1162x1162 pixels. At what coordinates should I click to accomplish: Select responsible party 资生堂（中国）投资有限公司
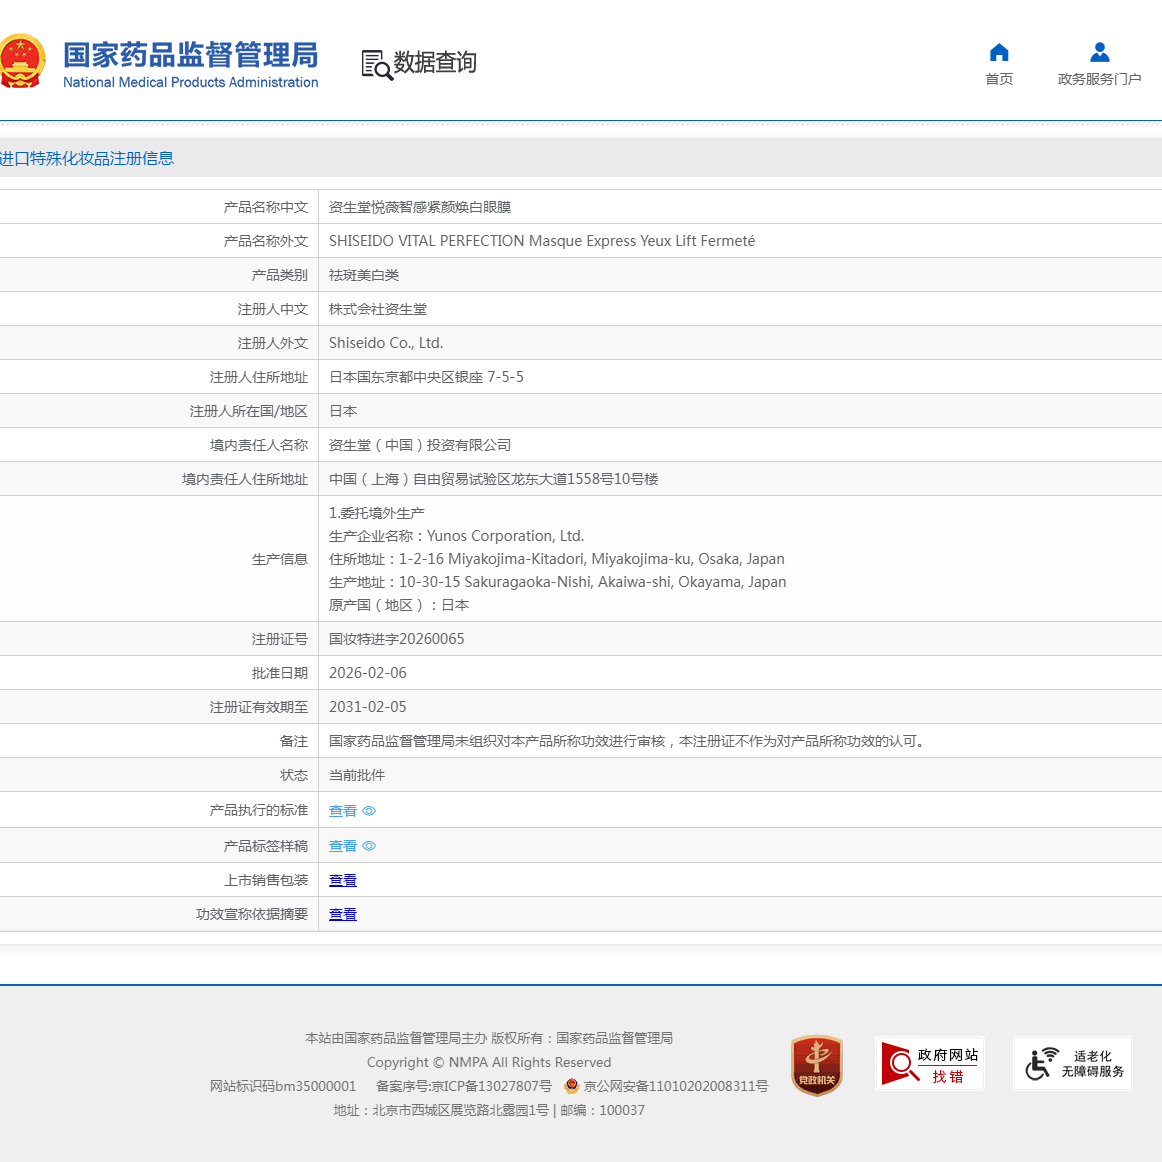[x=420, y=445]
